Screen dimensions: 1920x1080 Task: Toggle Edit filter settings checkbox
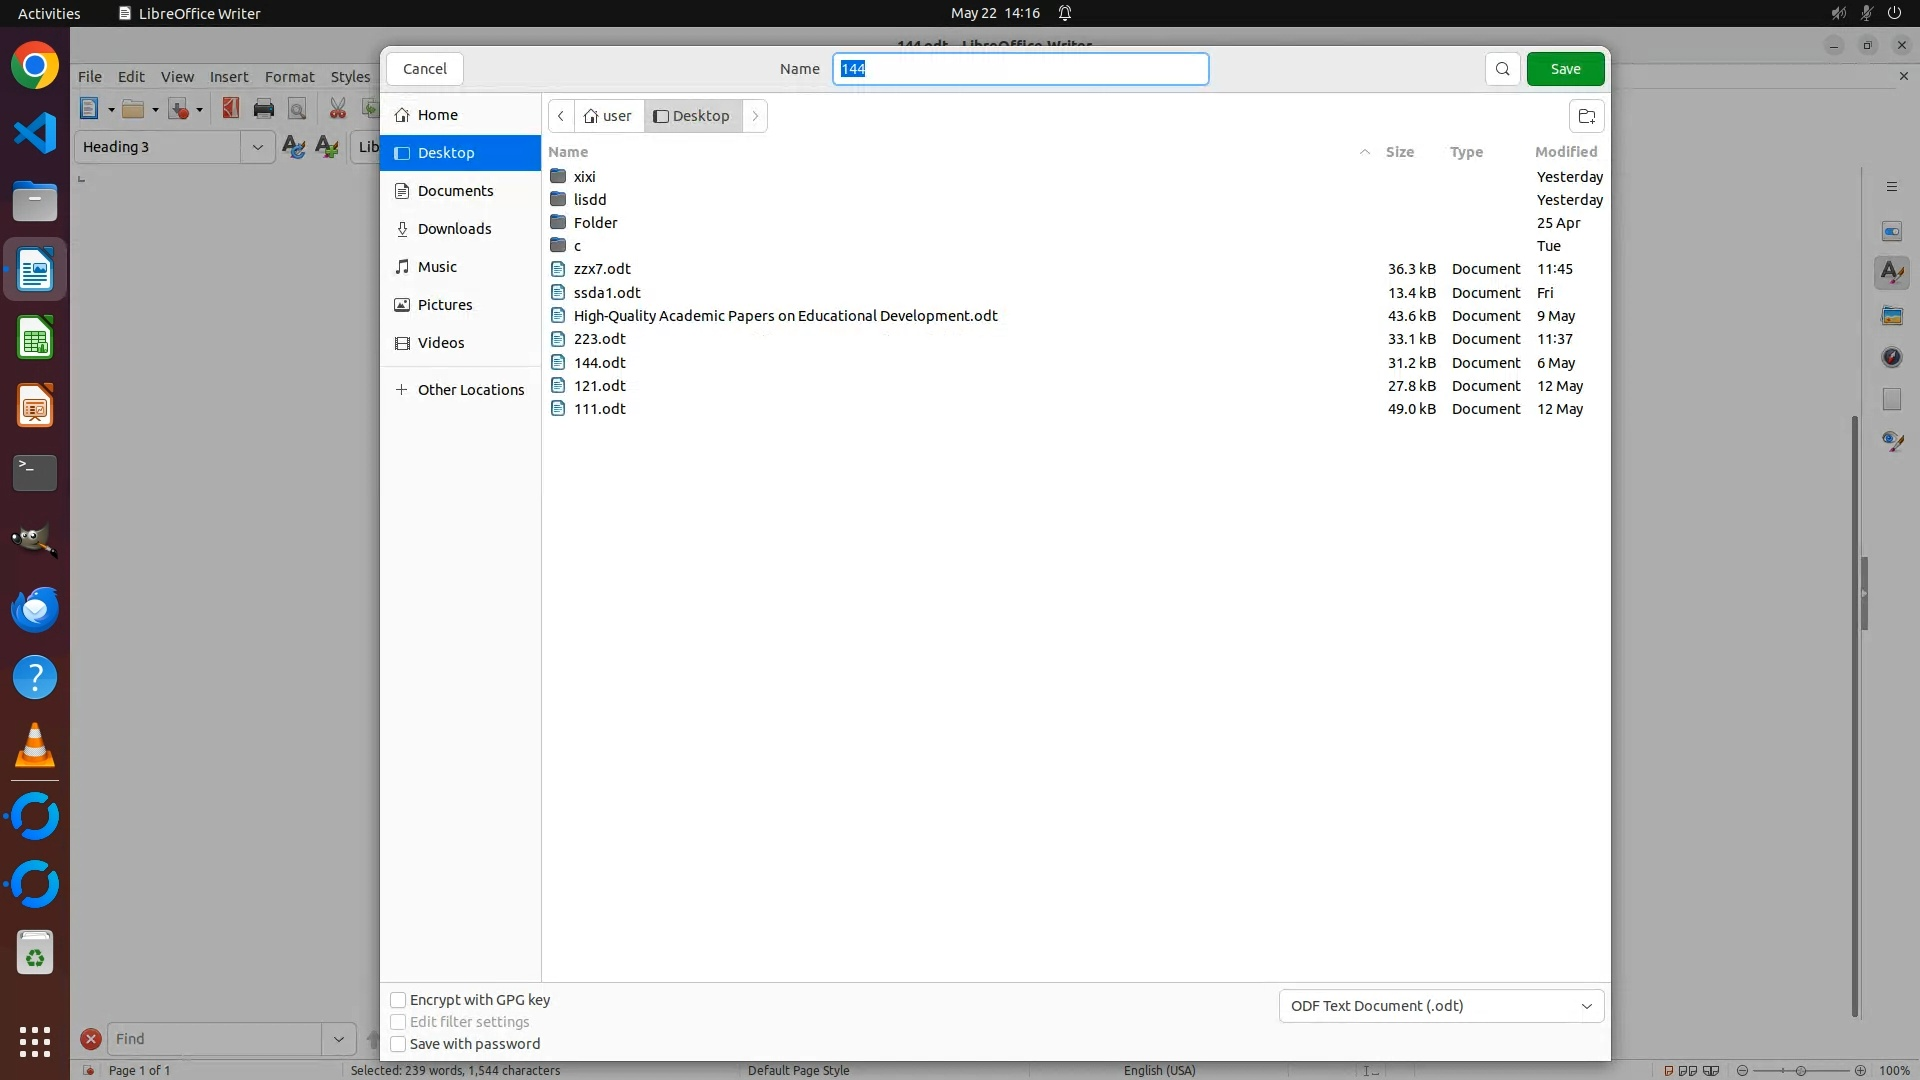click(x=398, y=1022)
